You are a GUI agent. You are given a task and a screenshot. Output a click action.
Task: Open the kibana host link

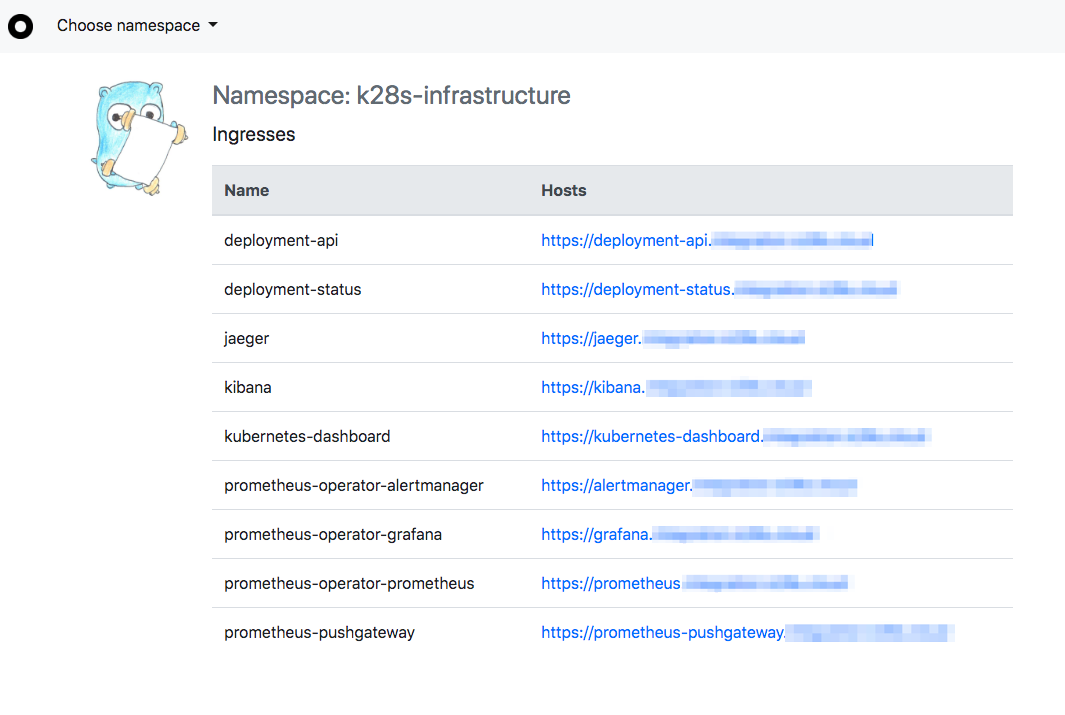675,387
